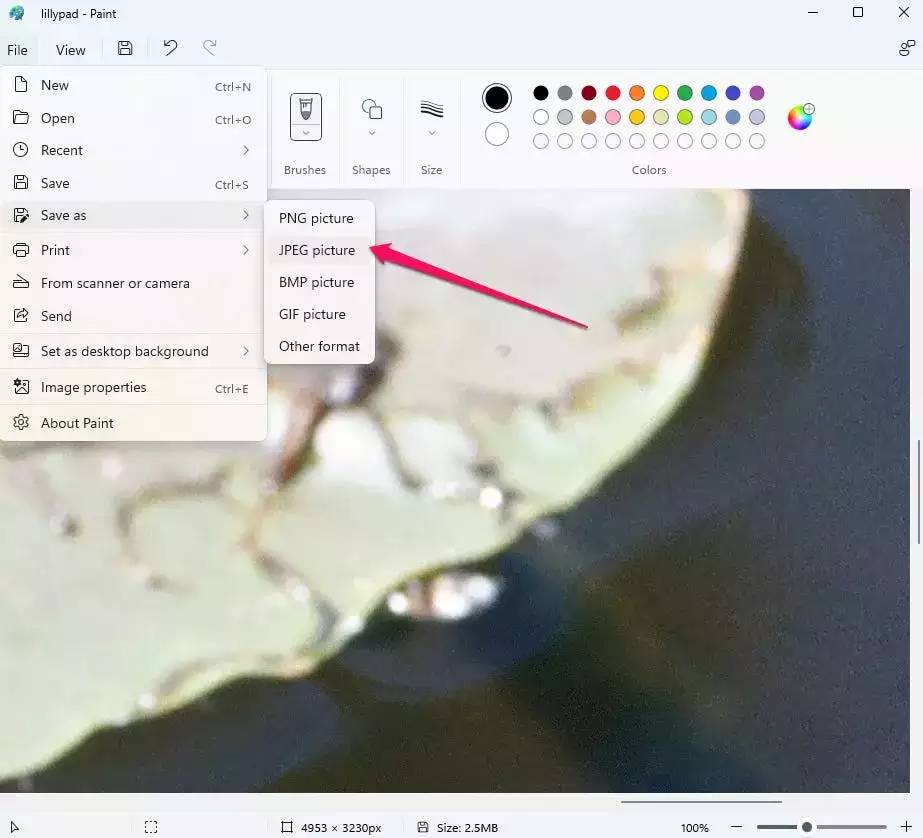
Task: Pick the red color swatch
Action: click(613, 93)
